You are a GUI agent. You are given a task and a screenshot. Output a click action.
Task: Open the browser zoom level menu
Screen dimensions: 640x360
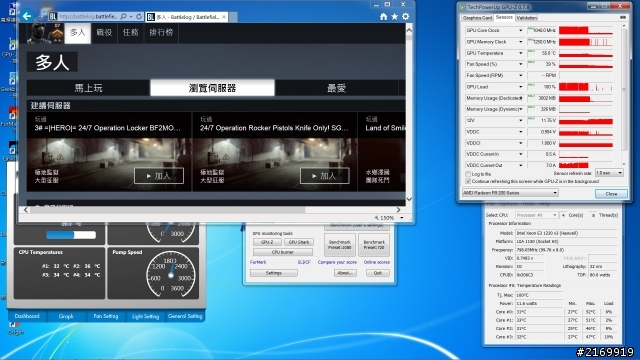coord(402,218)
